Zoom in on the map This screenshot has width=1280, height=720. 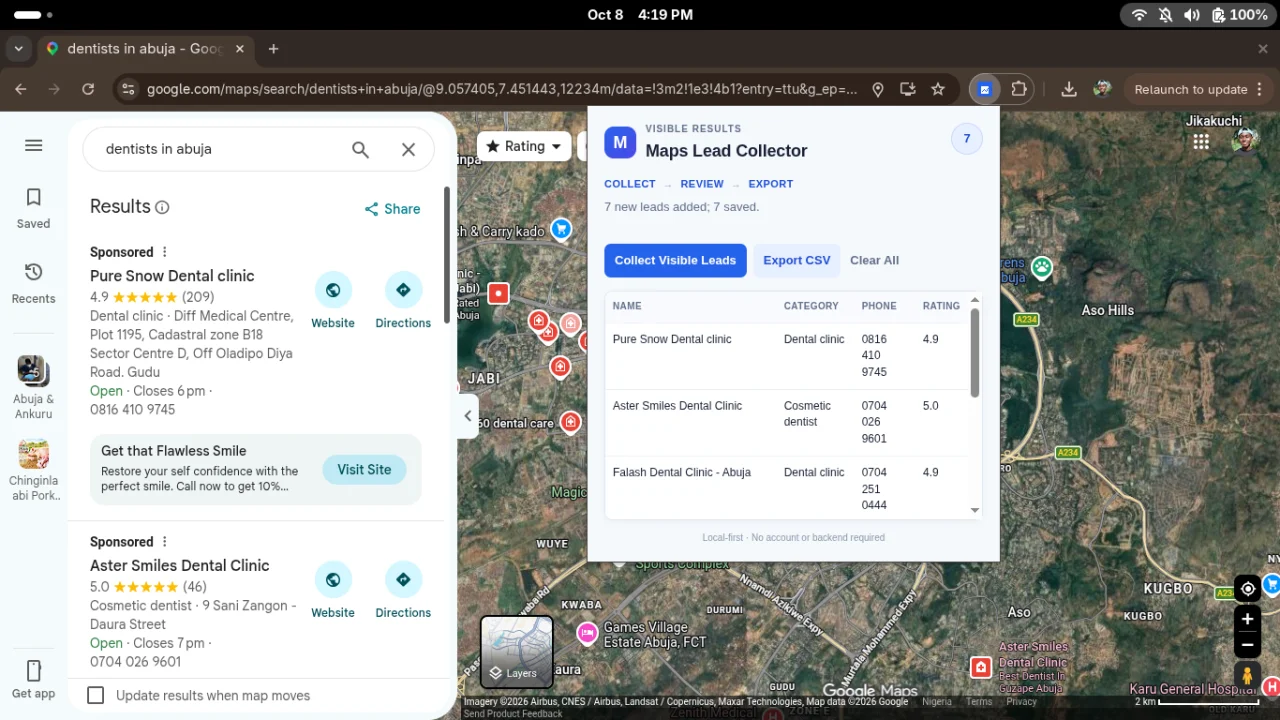click(1247, 619)
